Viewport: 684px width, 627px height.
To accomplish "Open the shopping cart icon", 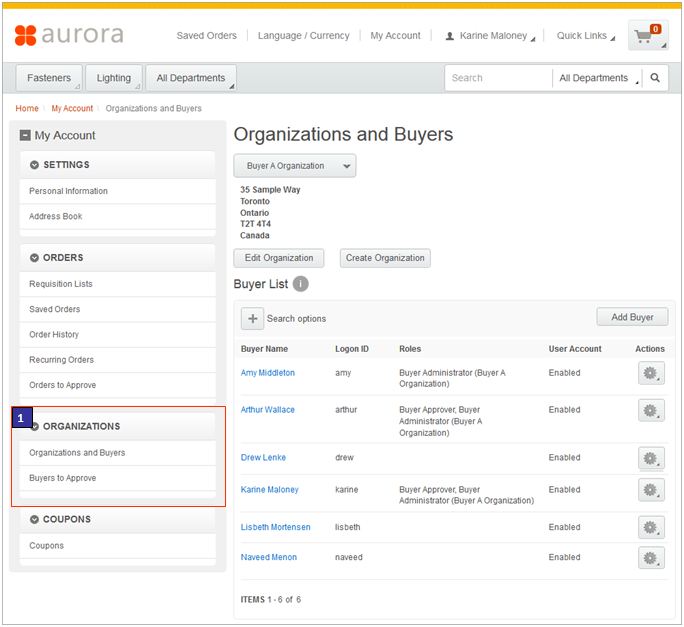I will (x=646, y=36).
